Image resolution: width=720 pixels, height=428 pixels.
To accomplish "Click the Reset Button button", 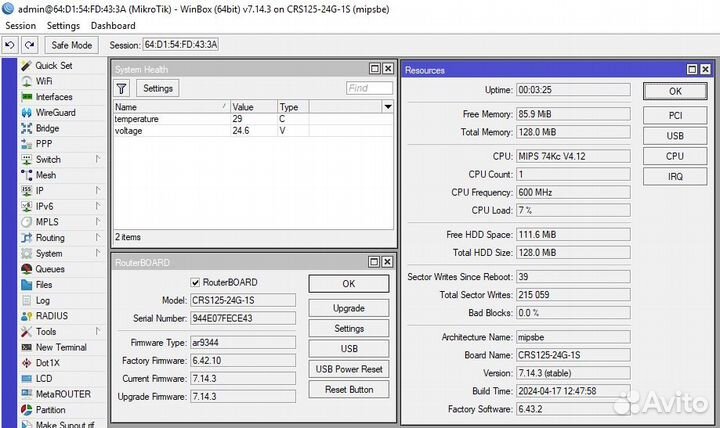I will [x=349, y=389].
